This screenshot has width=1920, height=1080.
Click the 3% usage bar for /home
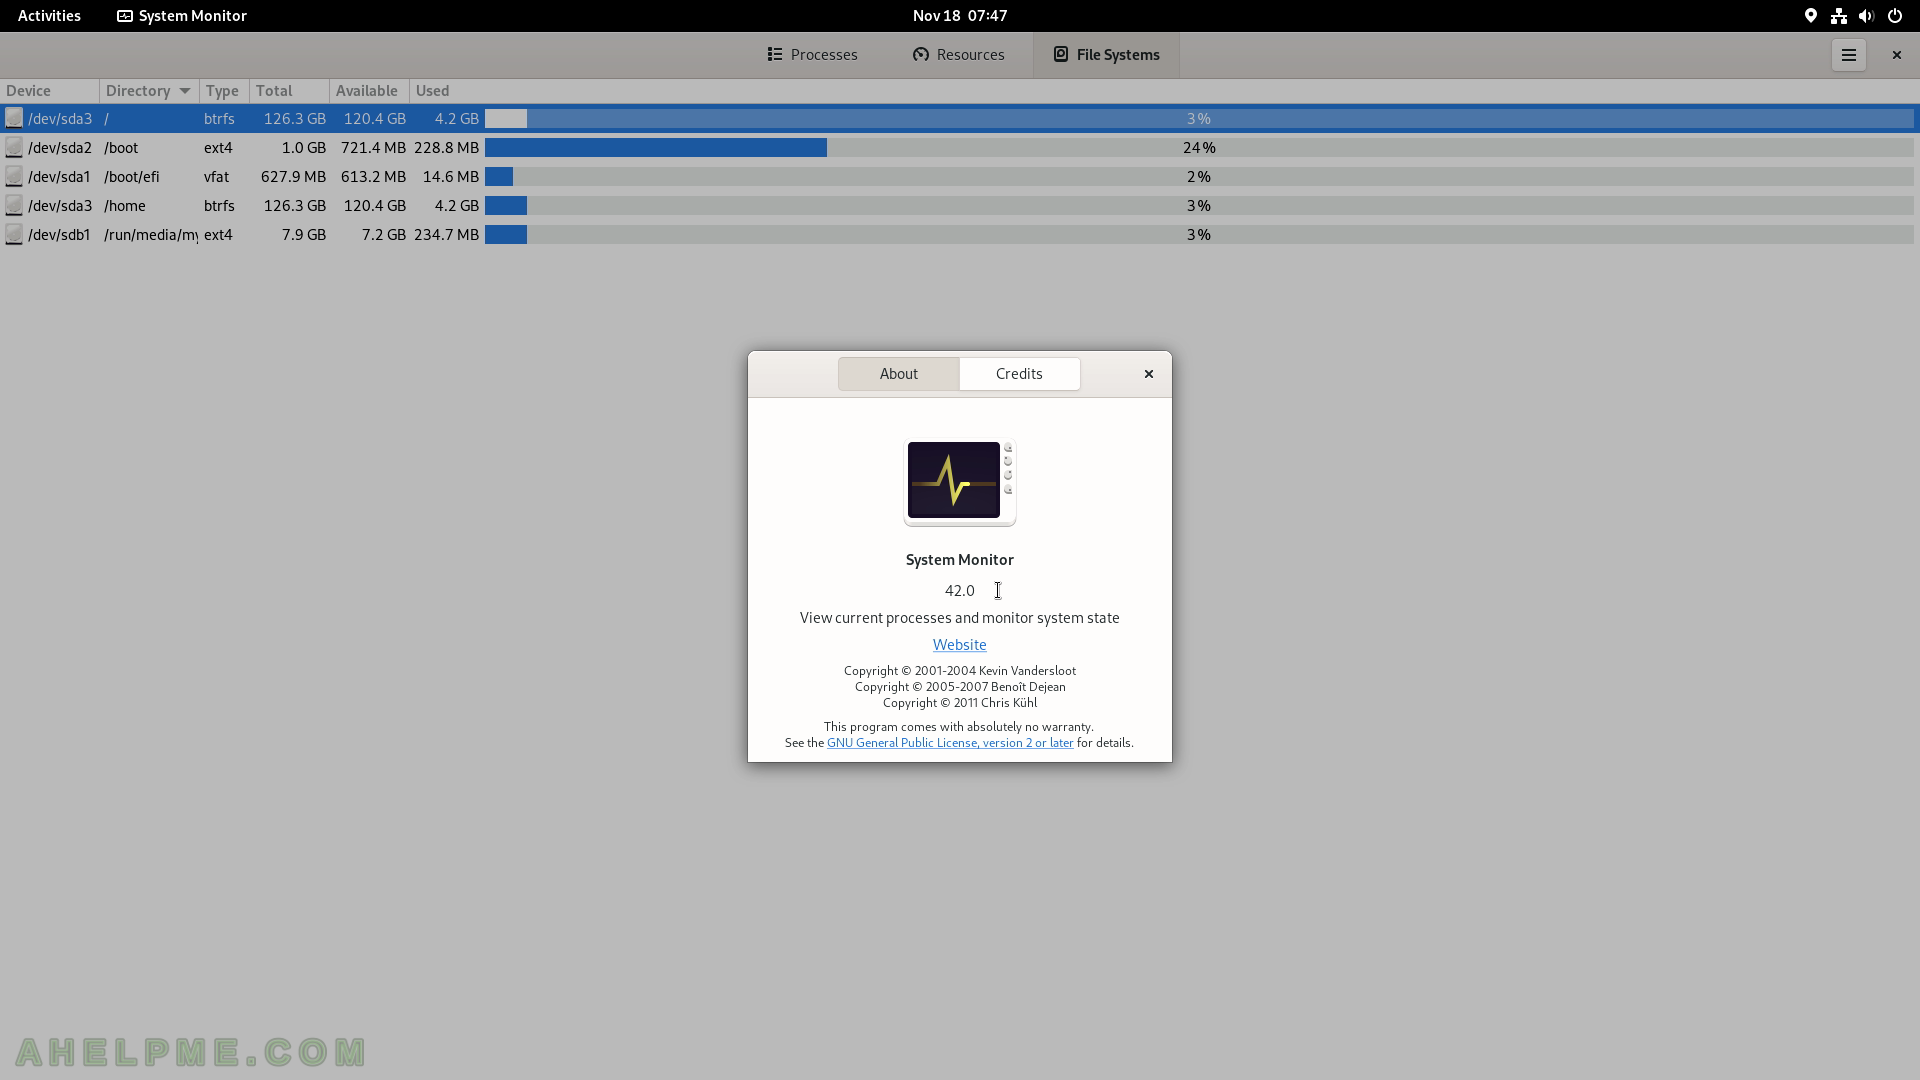(1199, 205)
